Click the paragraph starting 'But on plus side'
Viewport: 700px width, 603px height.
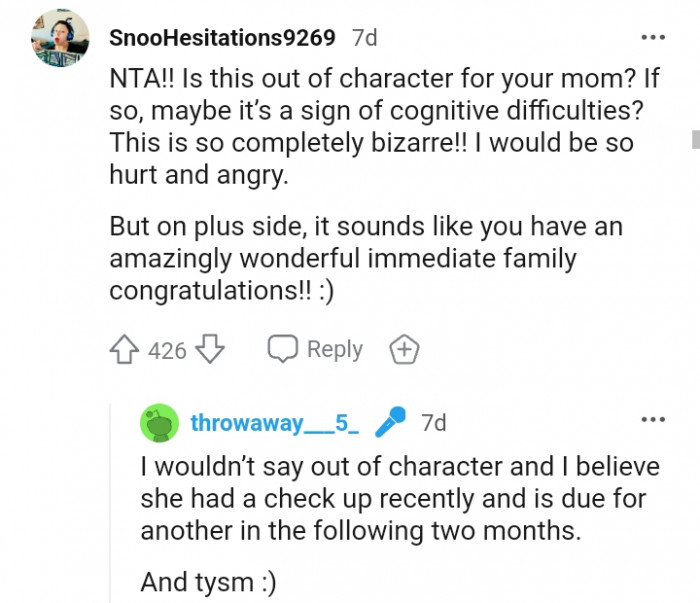coord(365,258)
